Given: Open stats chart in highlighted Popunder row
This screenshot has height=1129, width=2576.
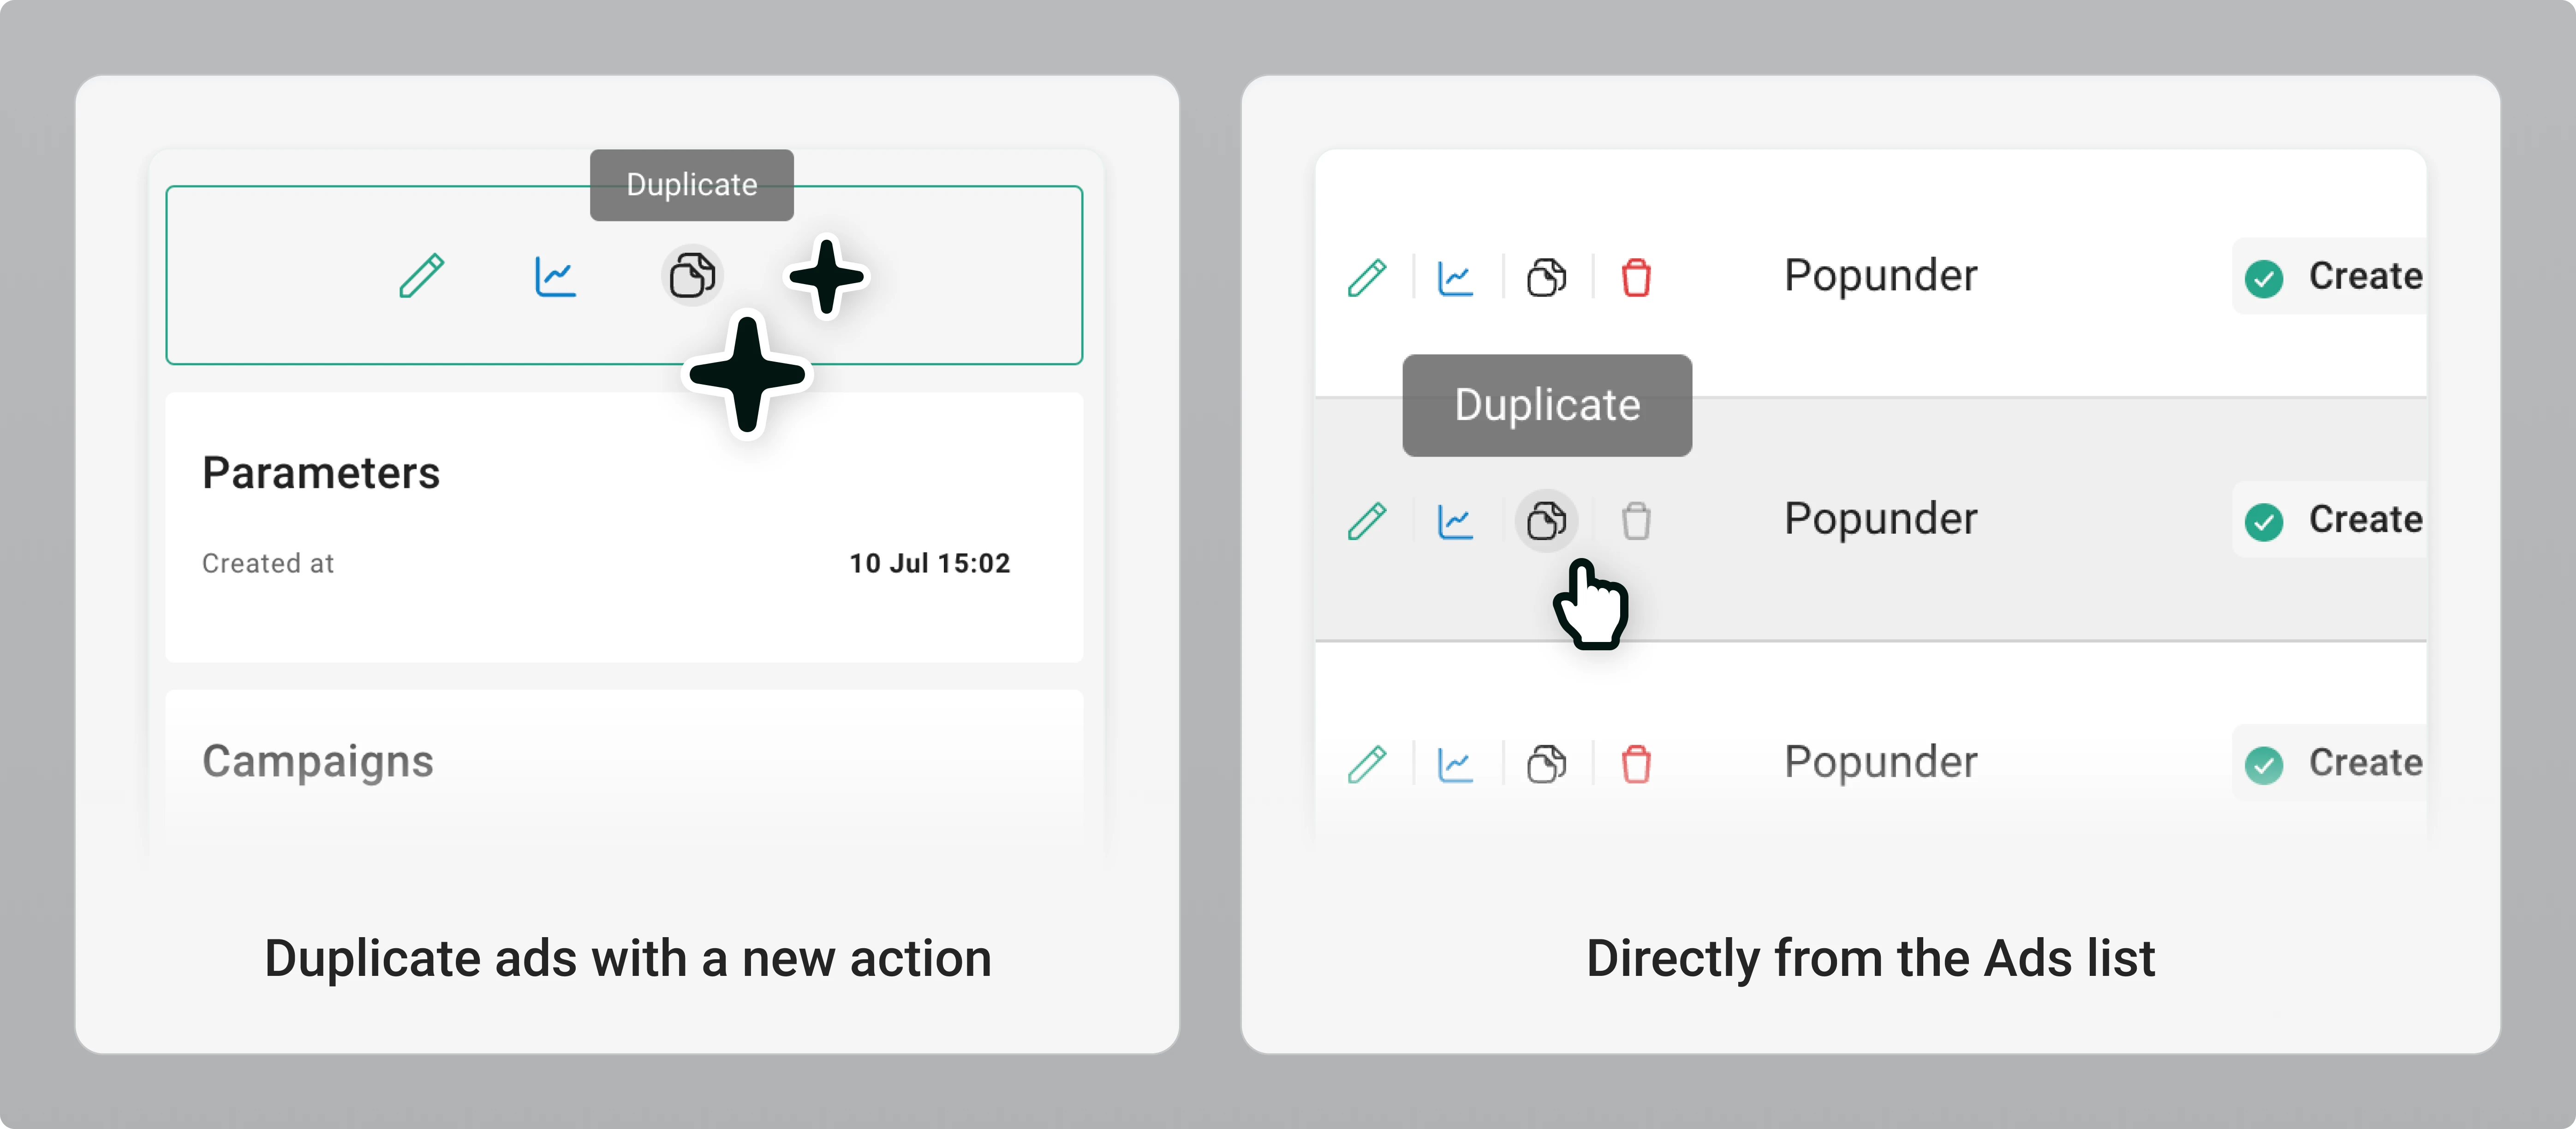Looking at the screenshot, I should coord(1455,521).
